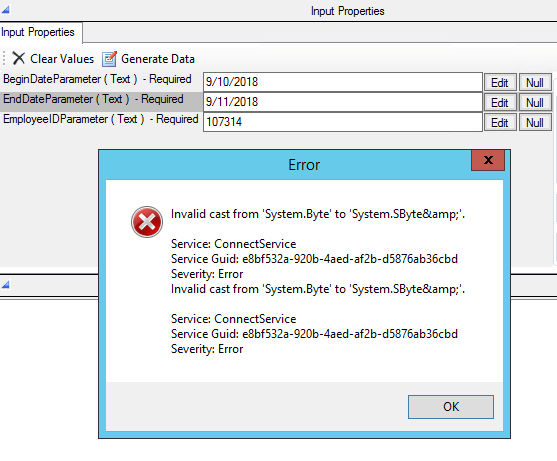Edit the EndDateParameter value
This screenshot has height=461, width=557.
[x=500, y=103]
